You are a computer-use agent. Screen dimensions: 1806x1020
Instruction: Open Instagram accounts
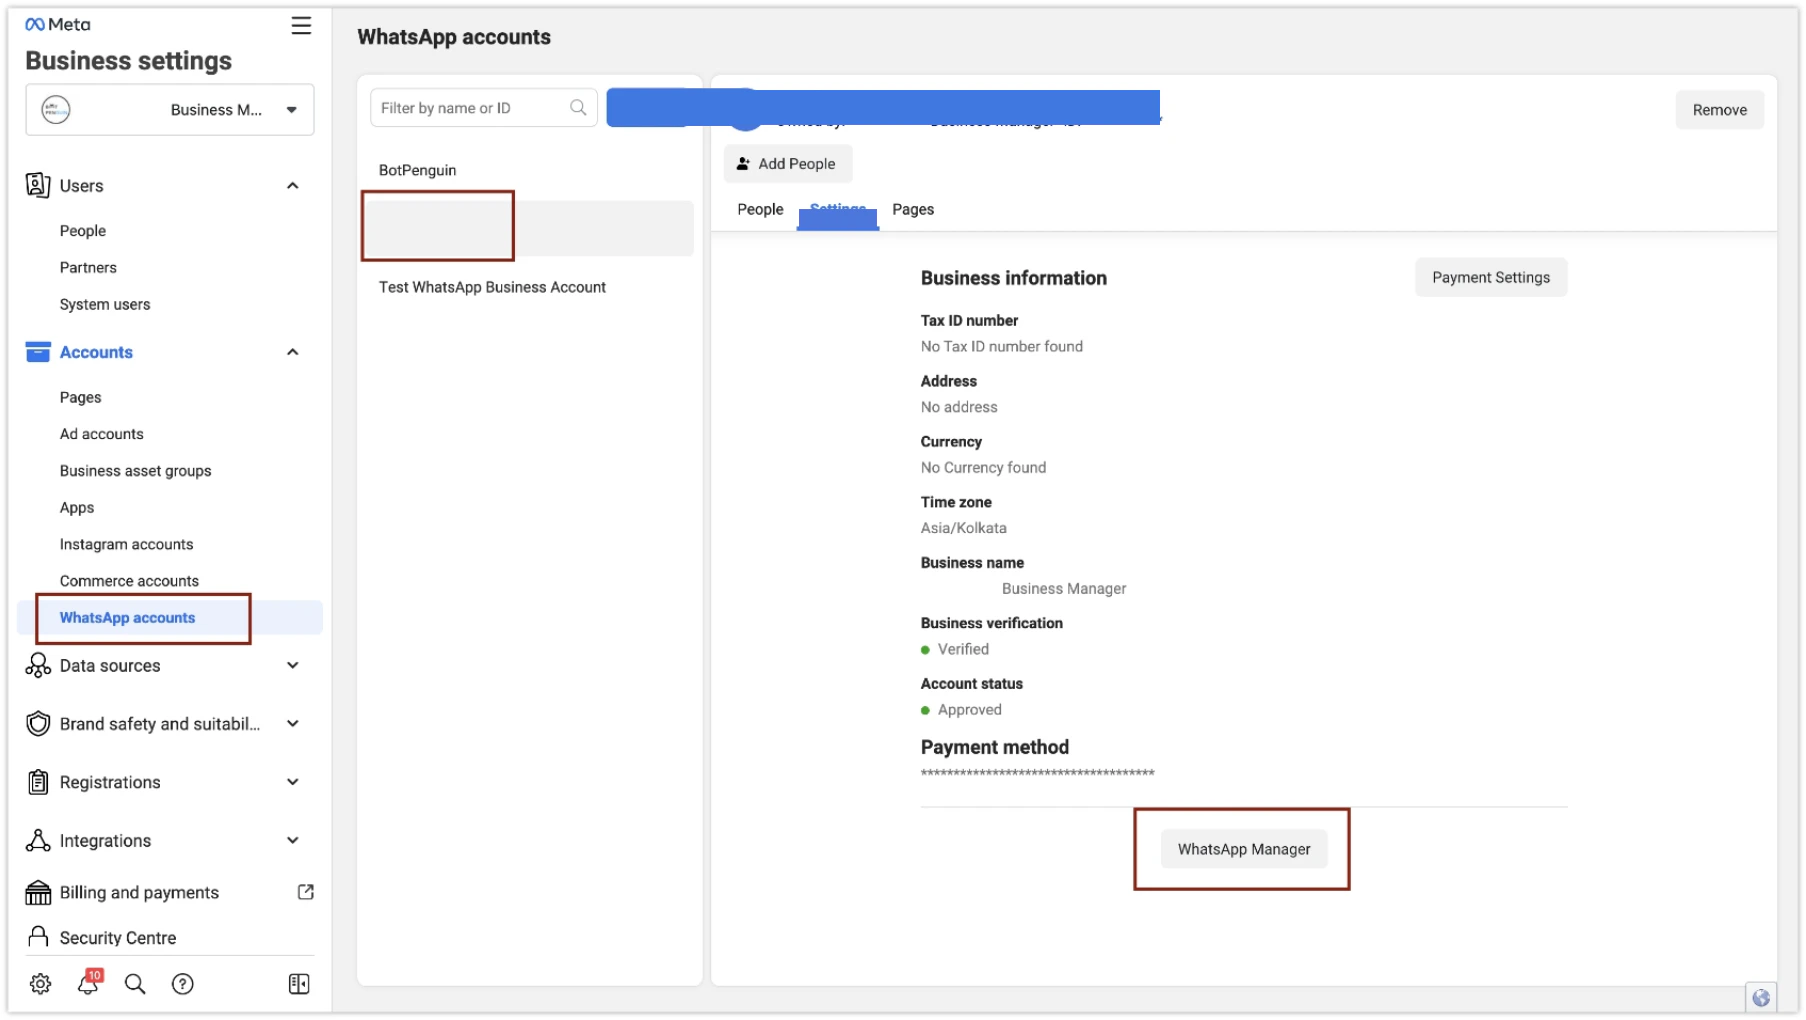tap(127, 545)
